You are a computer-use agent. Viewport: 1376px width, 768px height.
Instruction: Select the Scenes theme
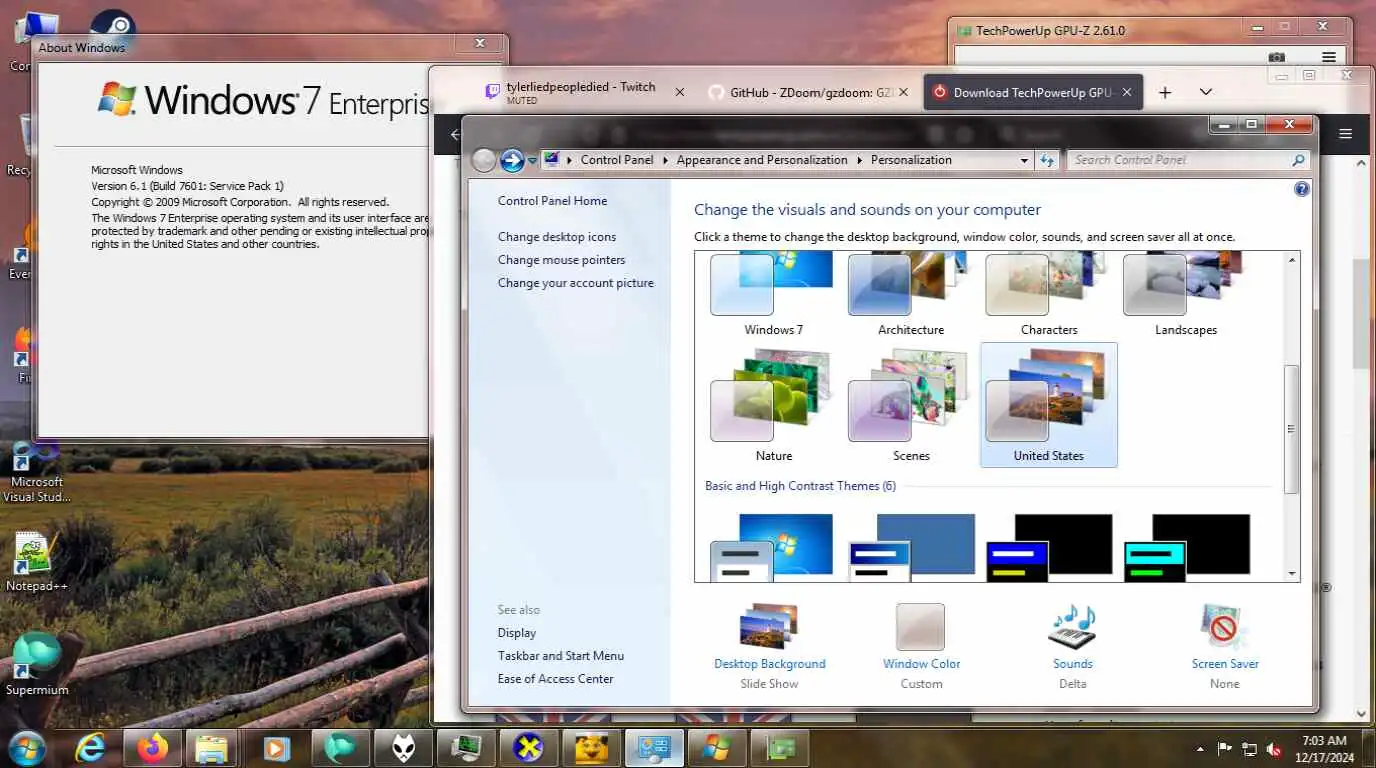click(911, 405)
